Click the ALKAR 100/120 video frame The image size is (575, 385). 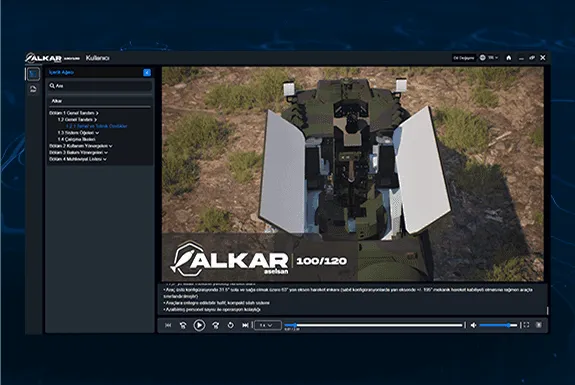pyautogui.click(x=353, y=174)
